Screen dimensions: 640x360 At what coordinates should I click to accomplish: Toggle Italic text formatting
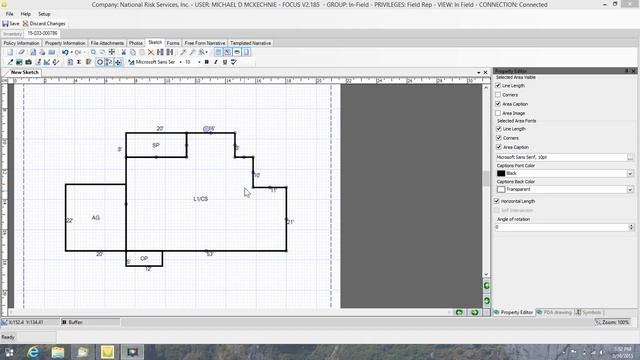tap(216, 62)
